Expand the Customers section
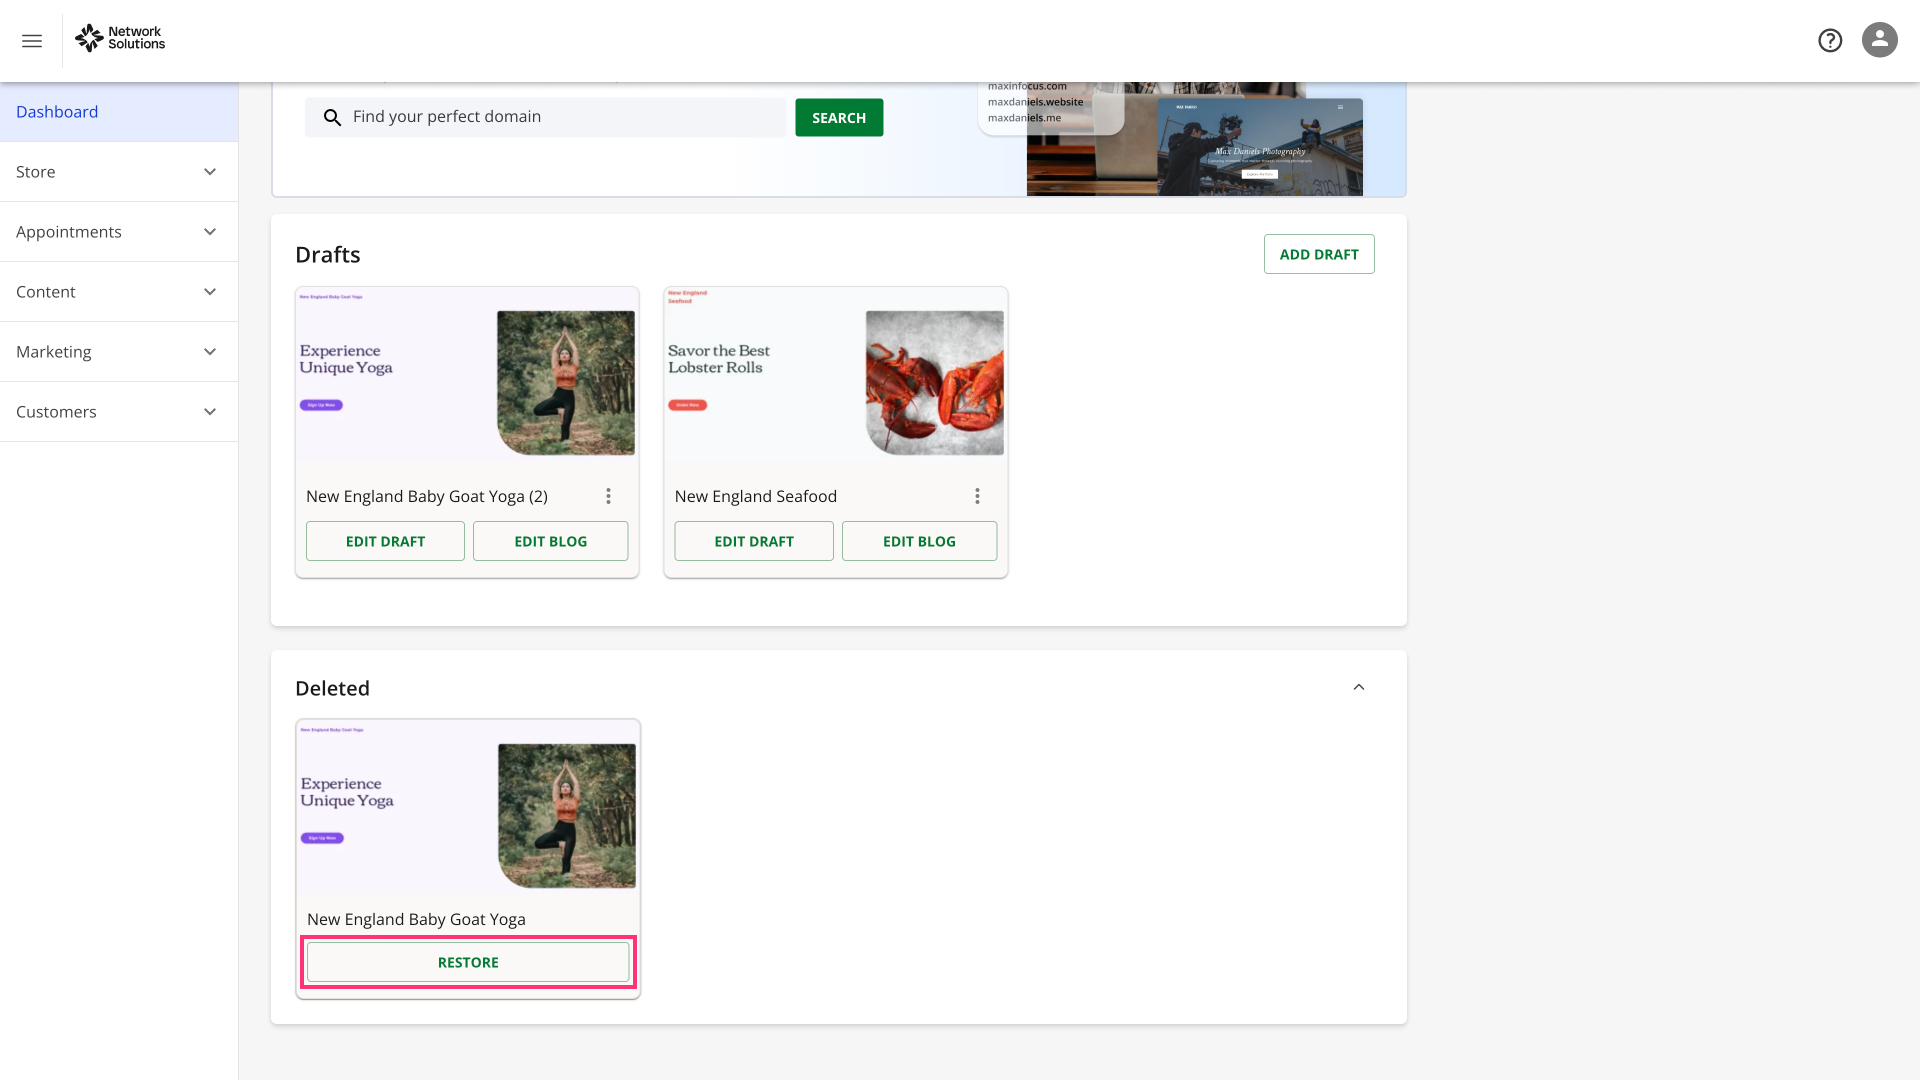 point(118,412)
